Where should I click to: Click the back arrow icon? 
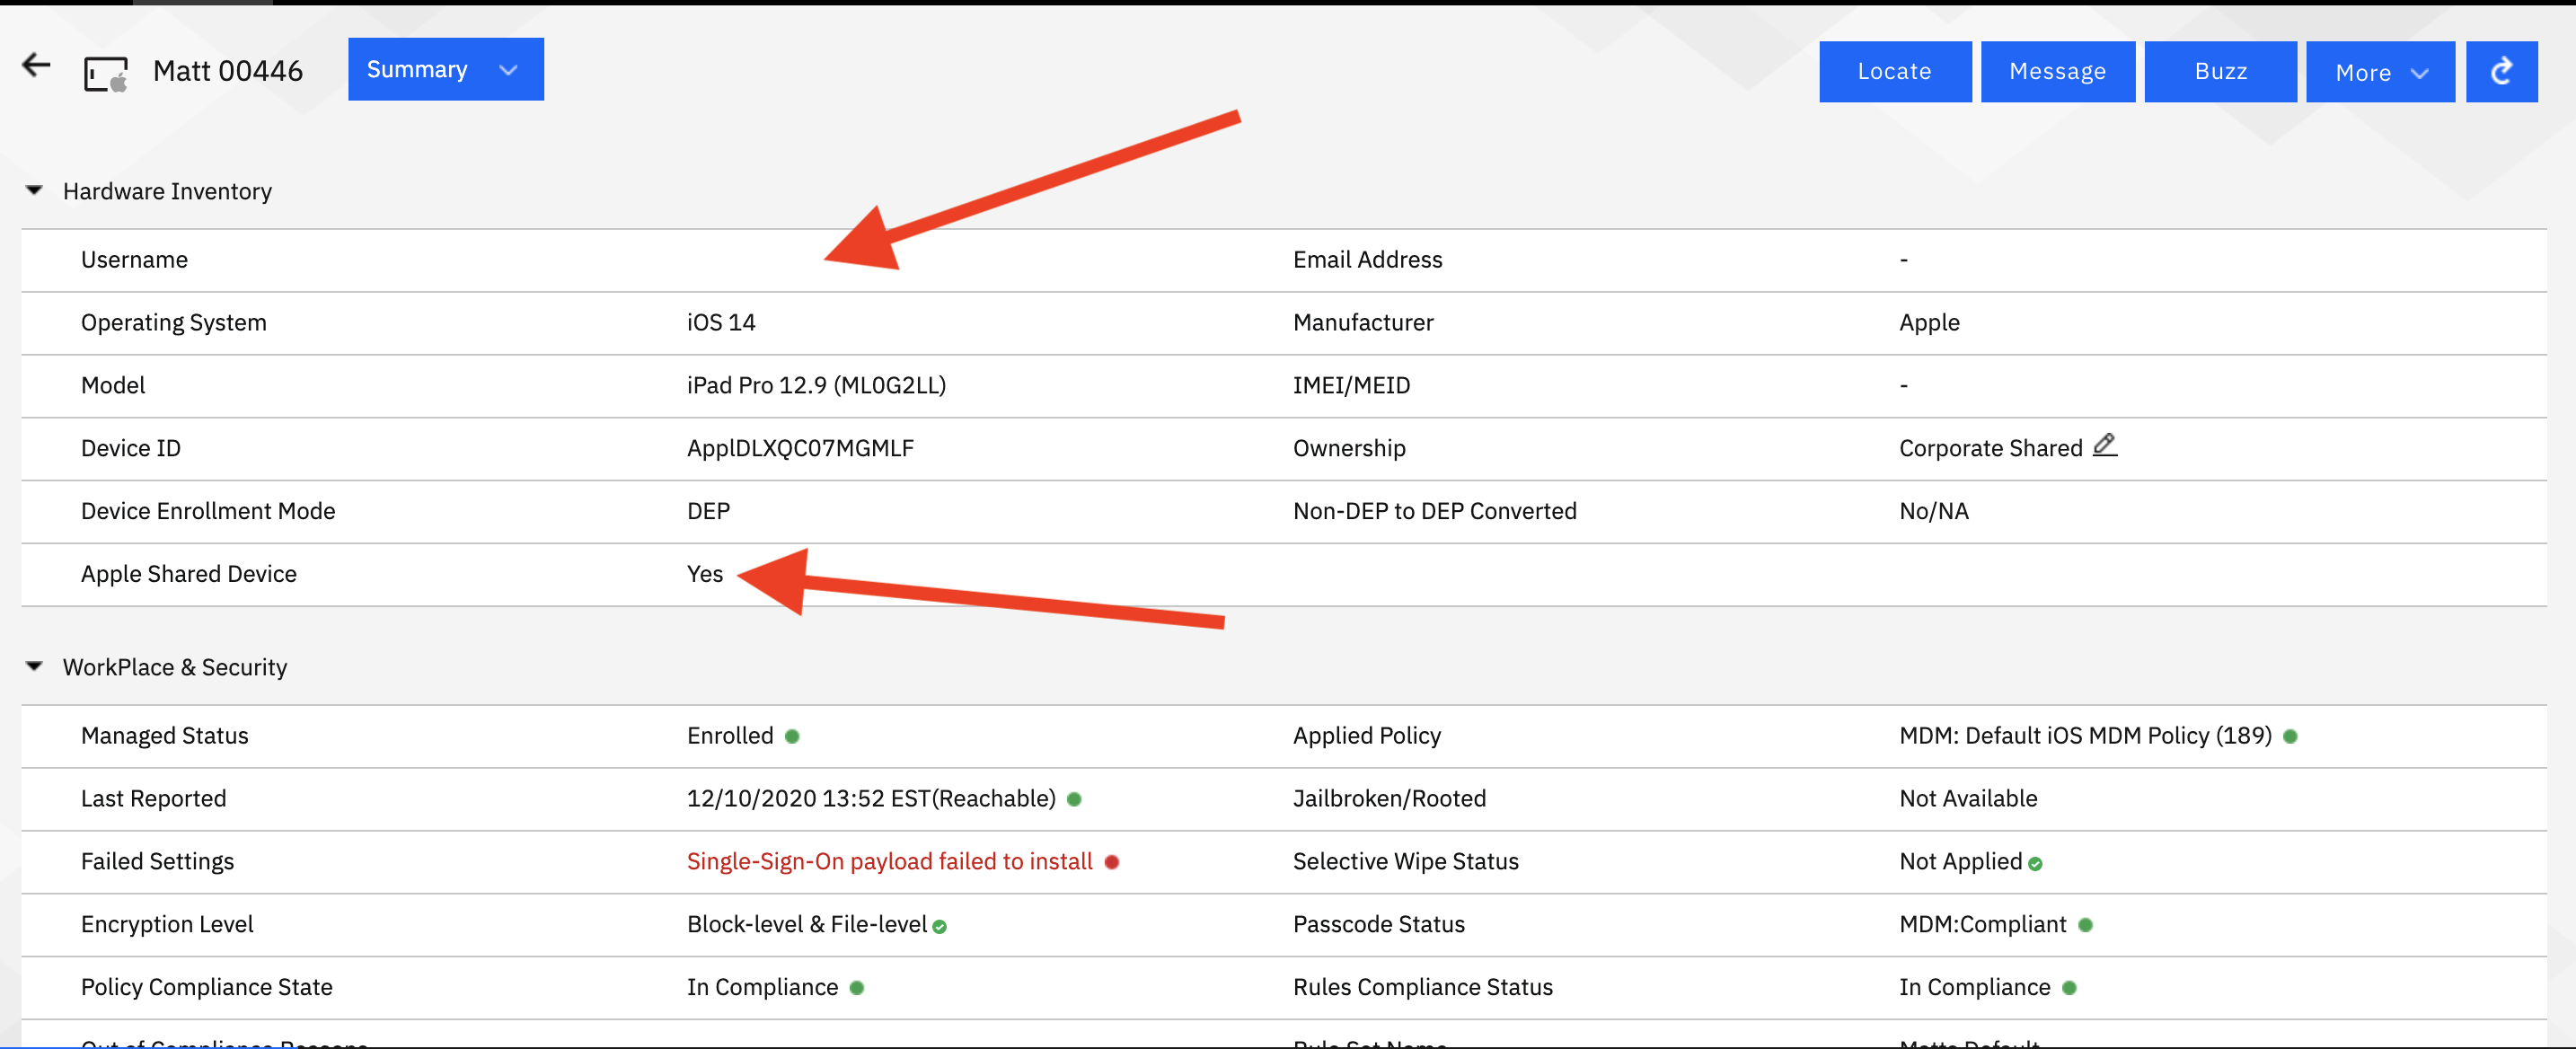click(37, 66)
